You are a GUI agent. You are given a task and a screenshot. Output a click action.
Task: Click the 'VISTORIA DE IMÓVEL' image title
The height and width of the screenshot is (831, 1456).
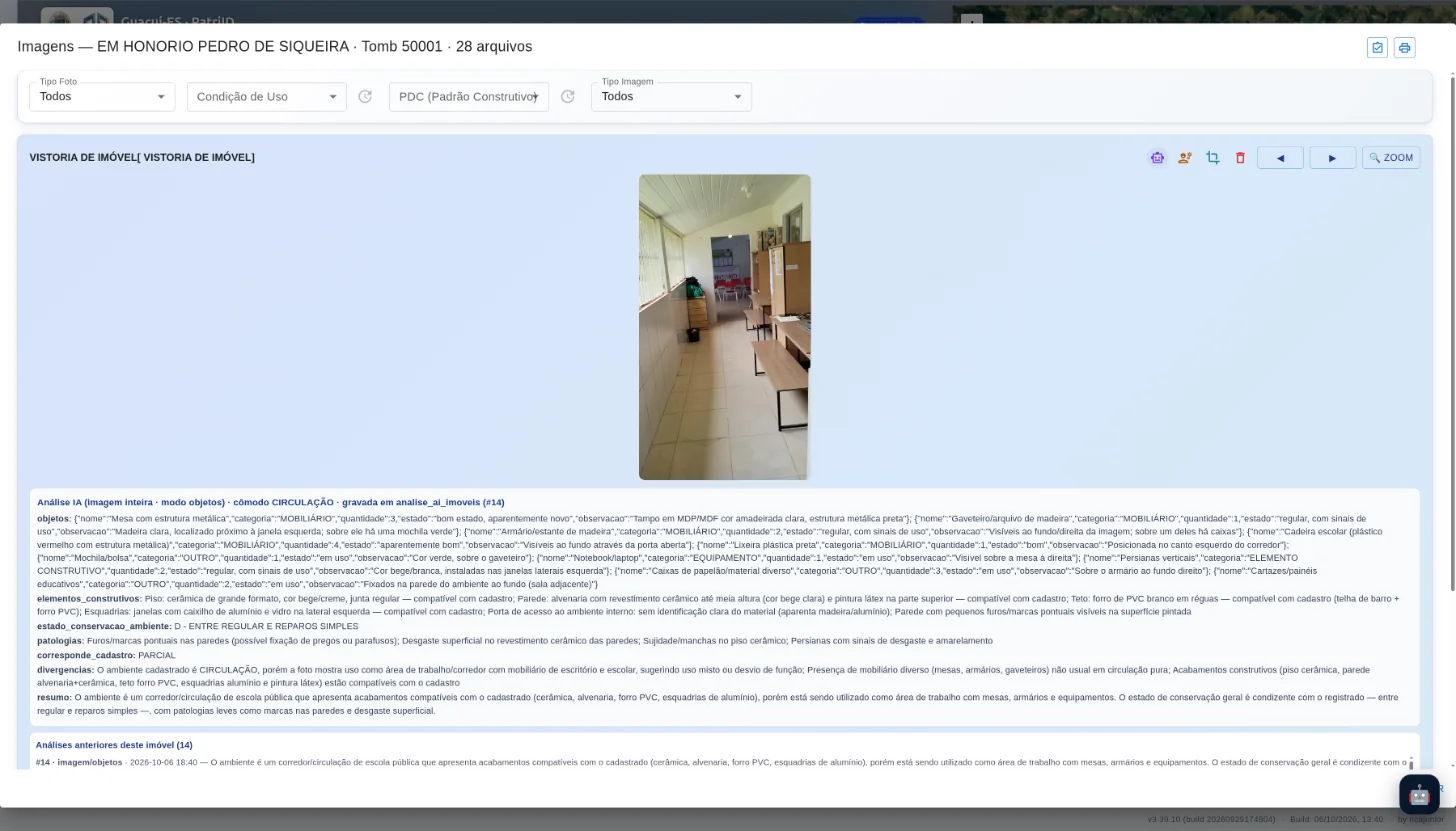[142, 158]
